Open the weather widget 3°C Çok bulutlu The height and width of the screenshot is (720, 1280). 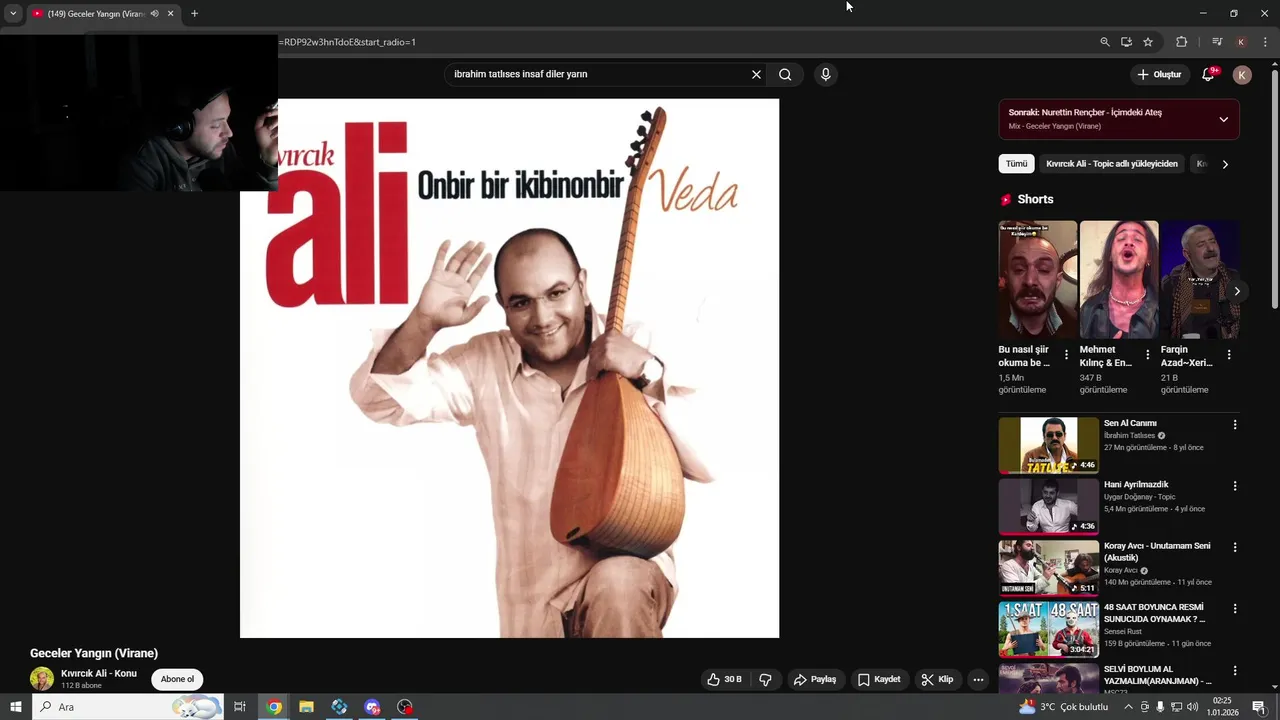(1065, 707)
